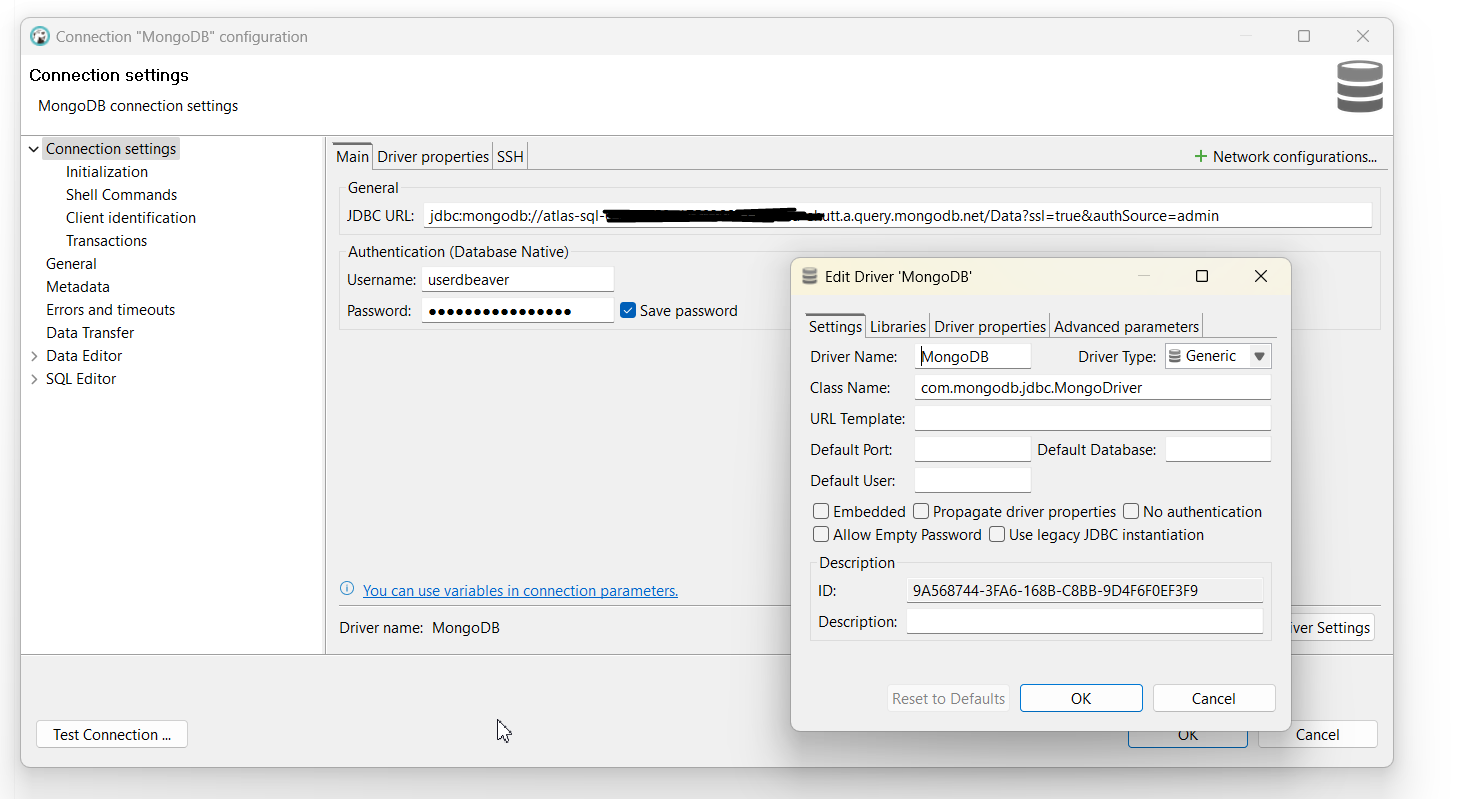
Task: Enable Allow Empty Password
Action: [821, 535]
